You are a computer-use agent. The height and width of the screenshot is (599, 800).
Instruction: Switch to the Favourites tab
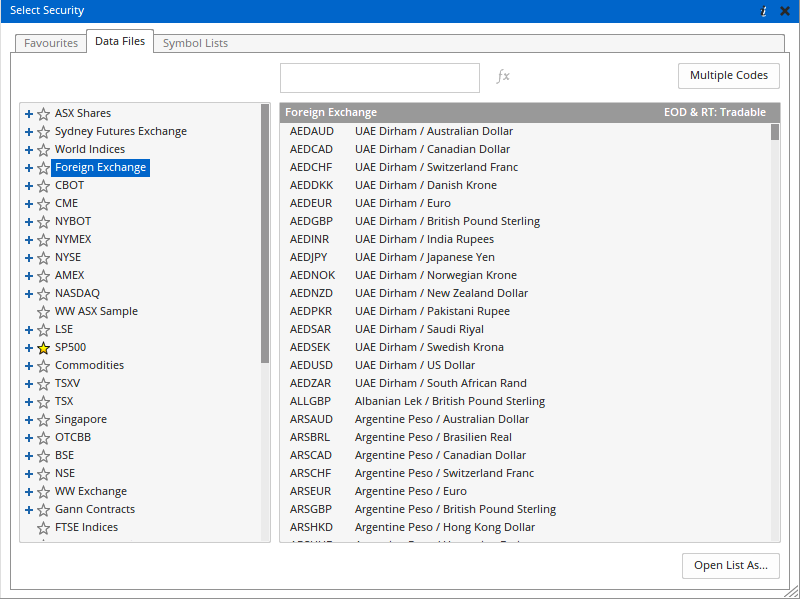coord(51,43)
